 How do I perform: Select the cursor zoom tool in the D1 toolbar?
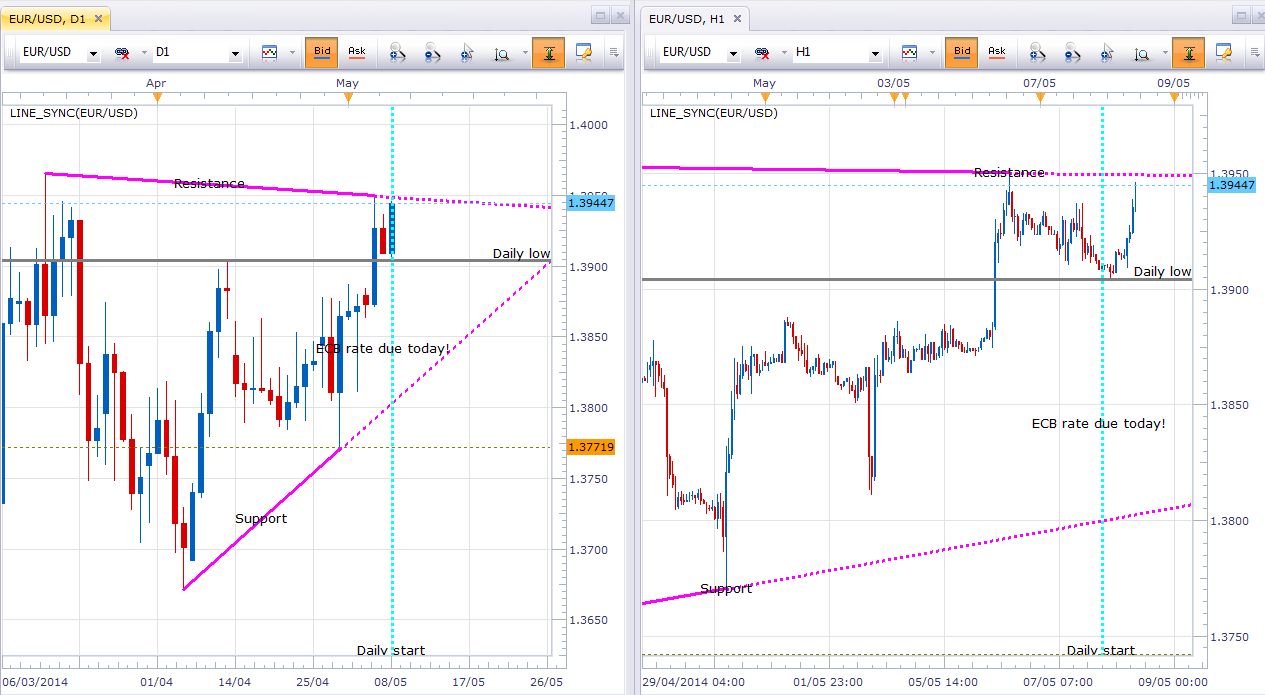[467, 53]
